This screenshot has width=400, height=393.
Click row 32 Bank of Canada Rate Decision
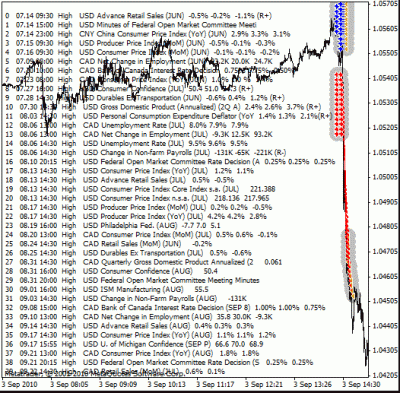point(165,308)
